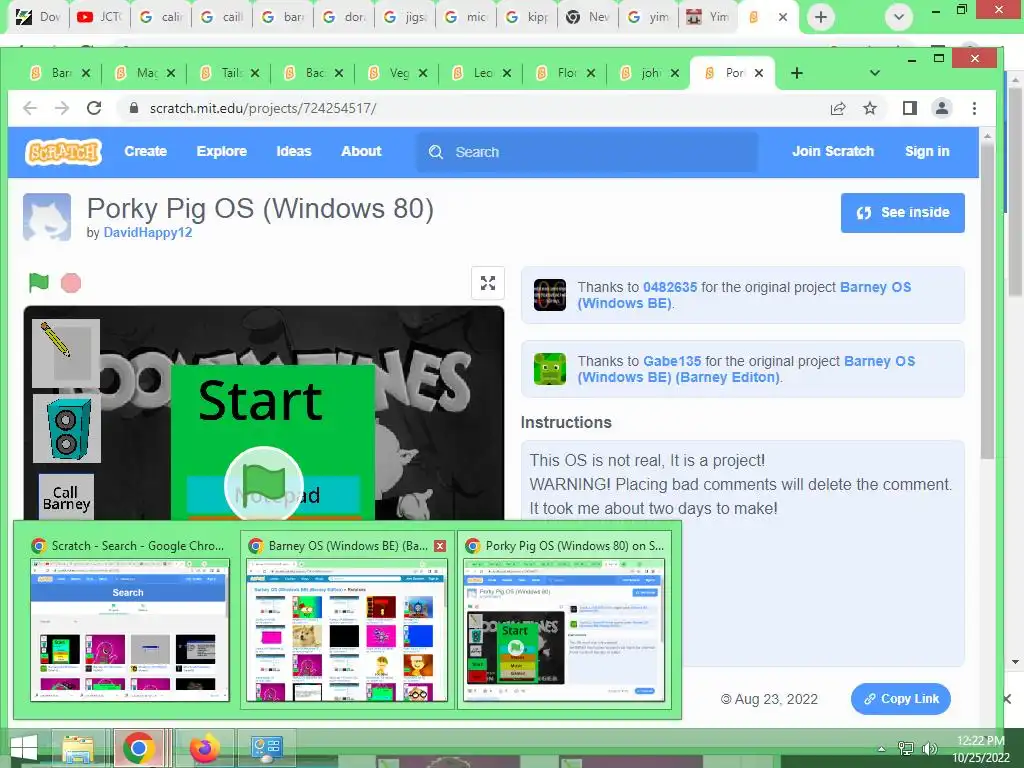Screen dimensions: 1024x768
Task: Select the Scratch - Search window preview thumbnail
Action: (130, 630)
